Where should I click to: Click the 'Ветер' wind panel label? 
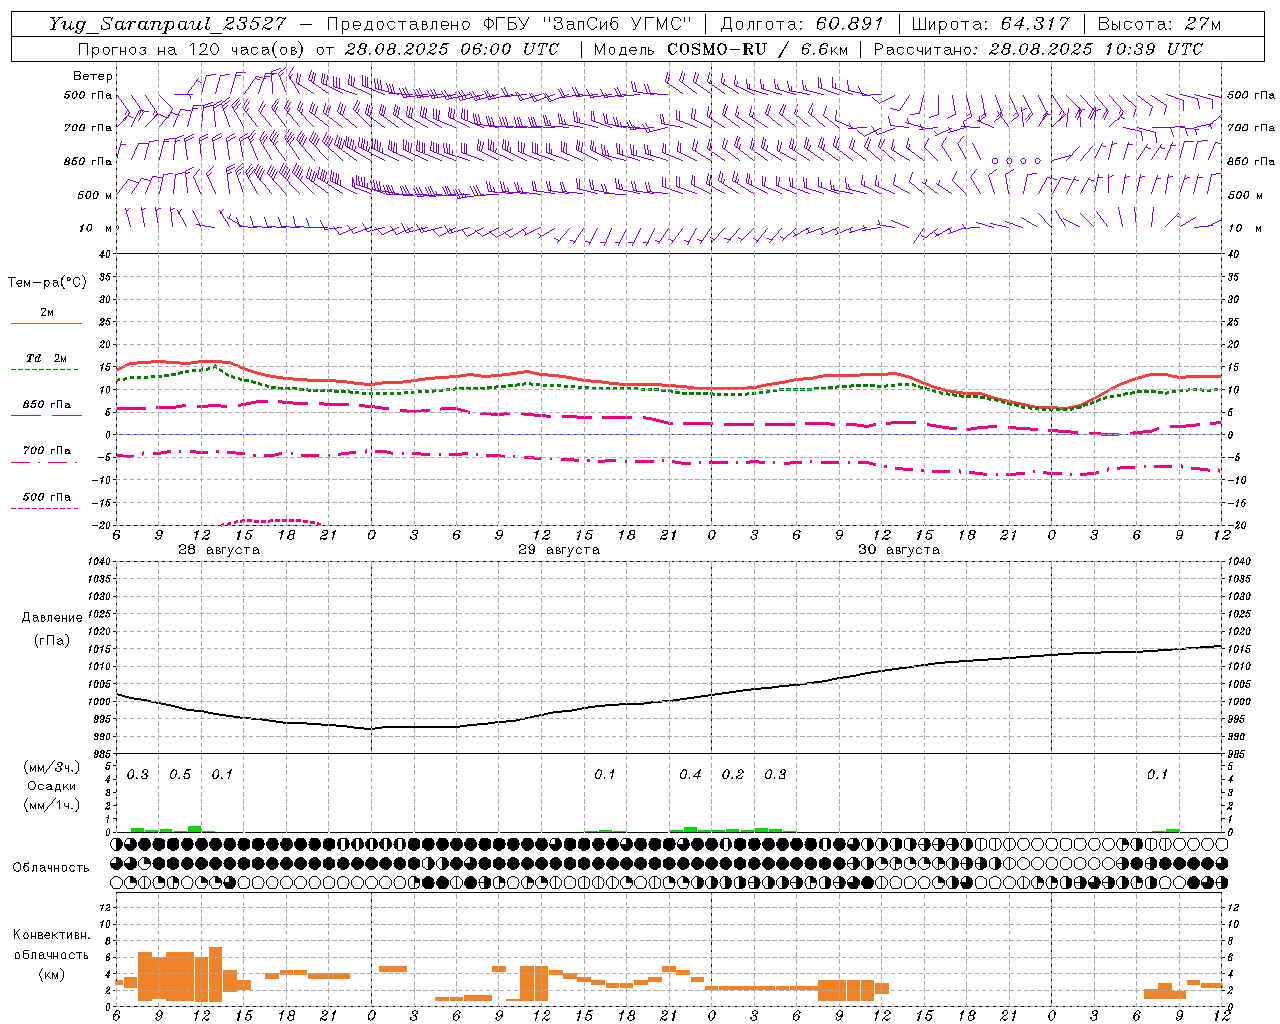pyautogui.click(x=93, y=76)
